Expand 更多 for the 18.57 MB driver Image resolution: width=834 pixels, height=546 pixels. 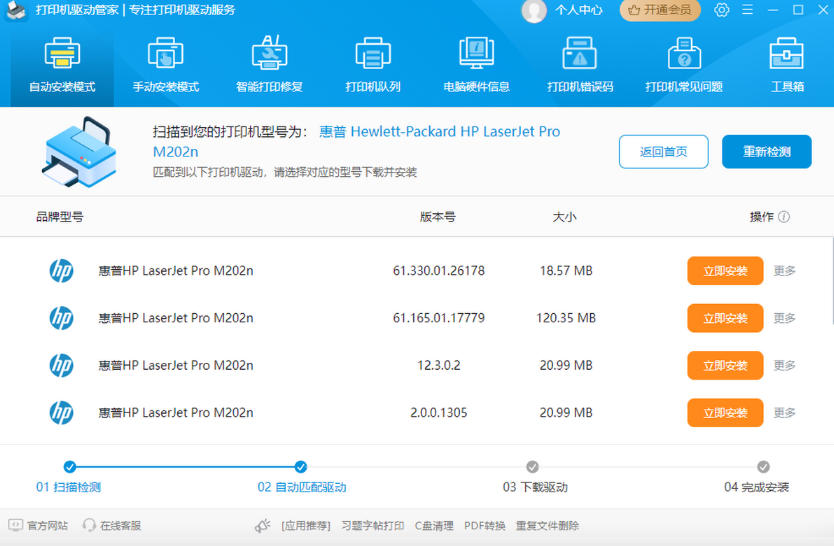click(784, 271)
